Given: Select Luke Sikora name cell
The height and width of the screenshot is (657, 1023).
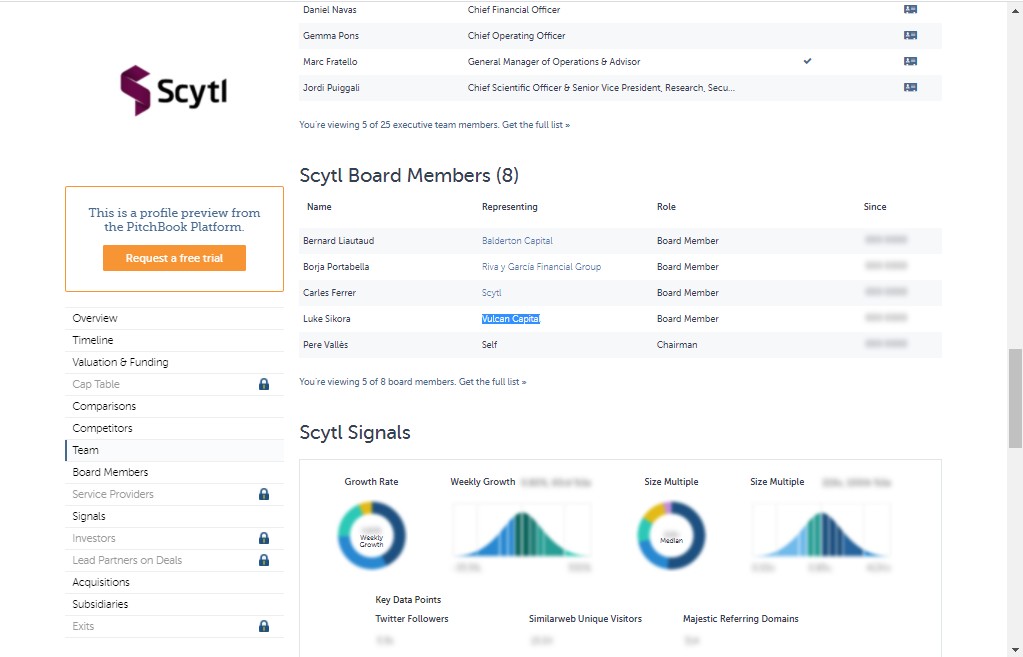Looking at the screenshot, I should pyautogui.click(x=326, y=319).
